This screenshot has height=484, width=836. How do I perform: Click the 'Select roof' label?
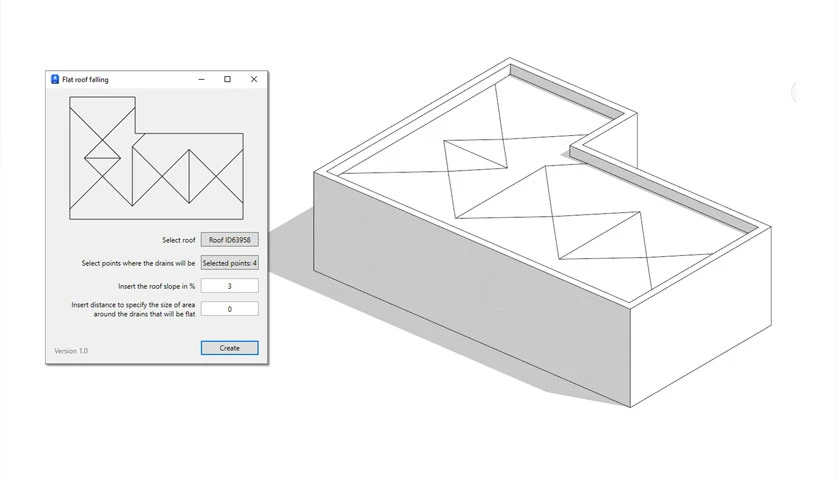179,240
